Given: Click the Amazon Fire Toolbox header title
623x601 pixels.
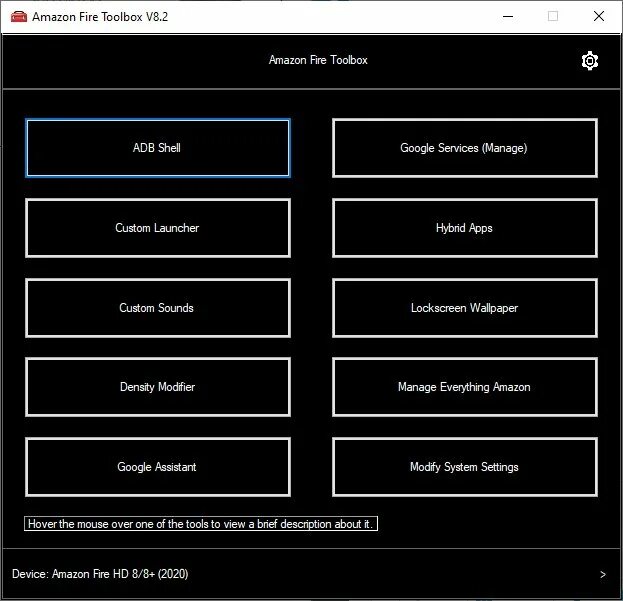Looking at the screenshot, I should tap(318, 60).
